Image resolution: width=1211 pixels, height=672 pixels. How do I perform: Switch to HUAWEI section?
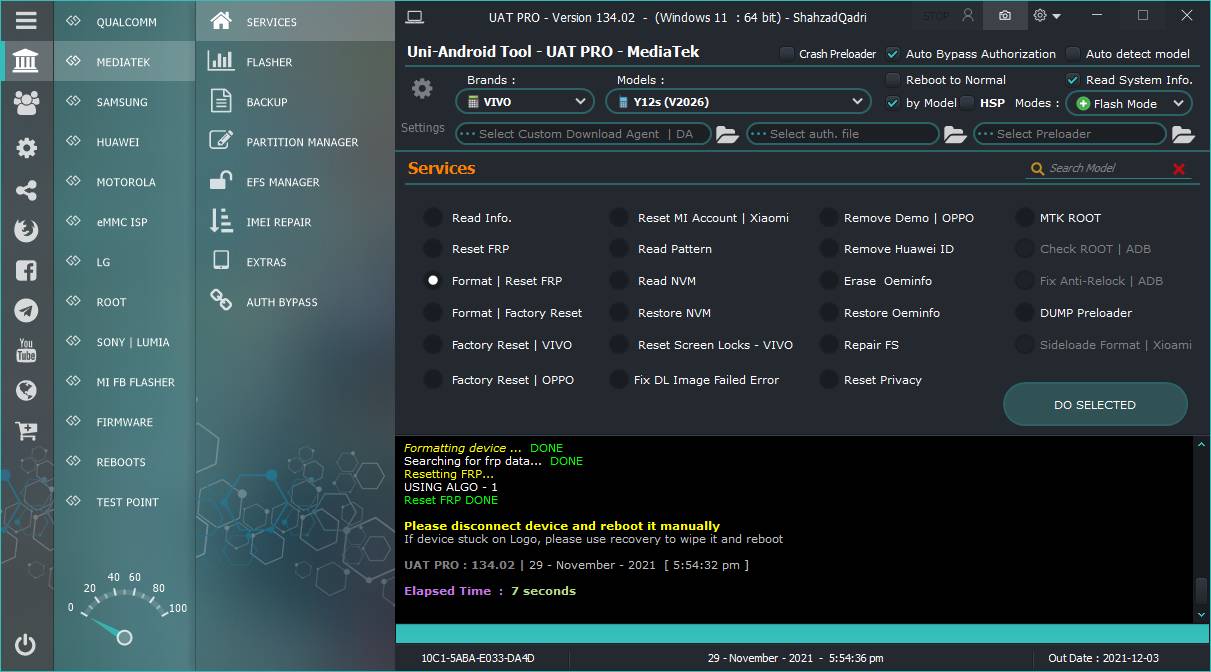(125, 142)
